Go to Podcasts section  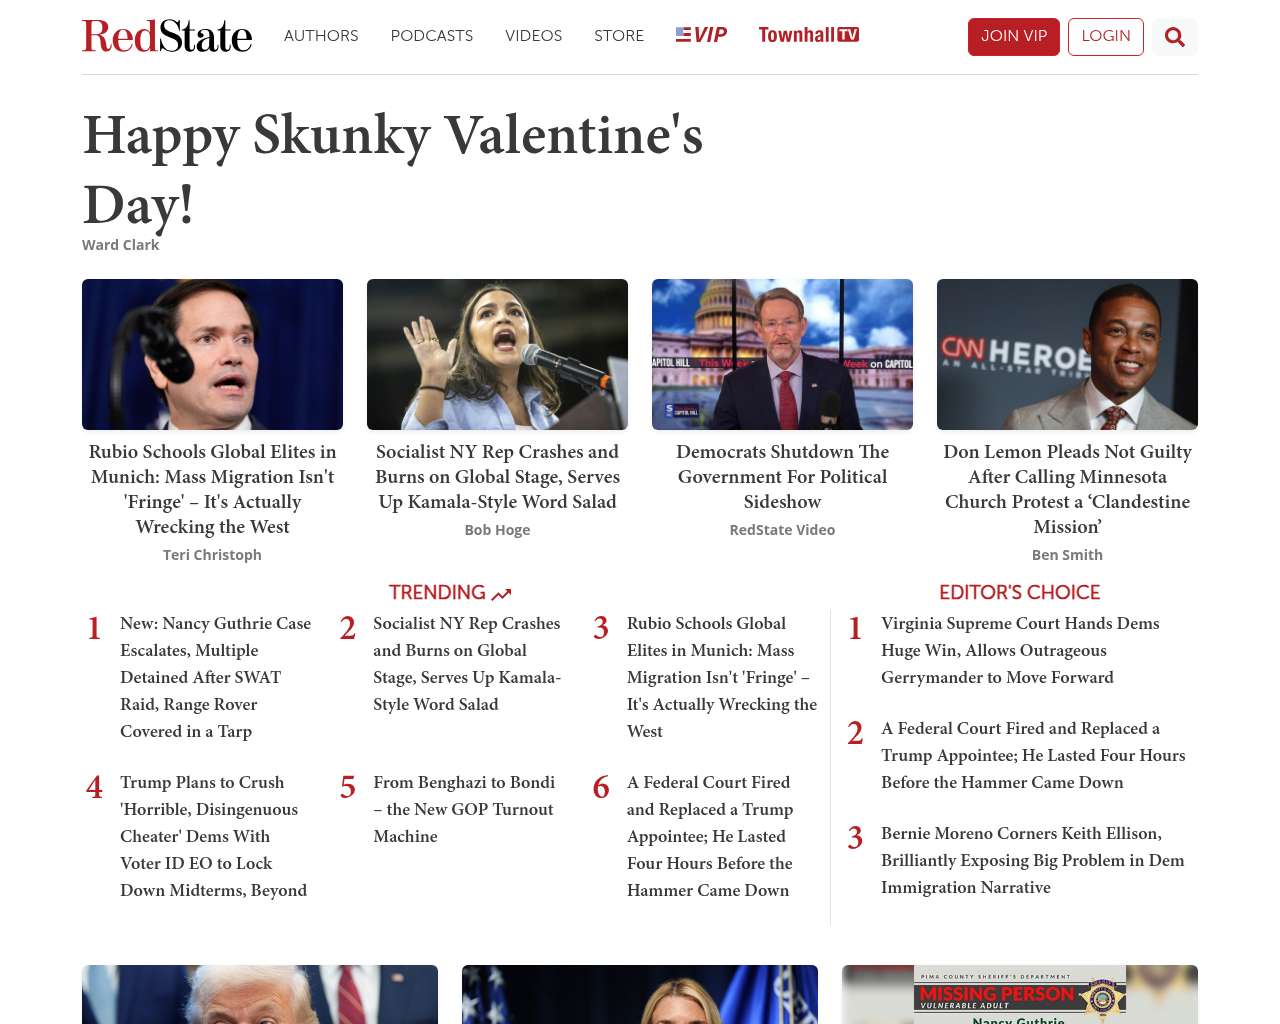click(432, 36)
